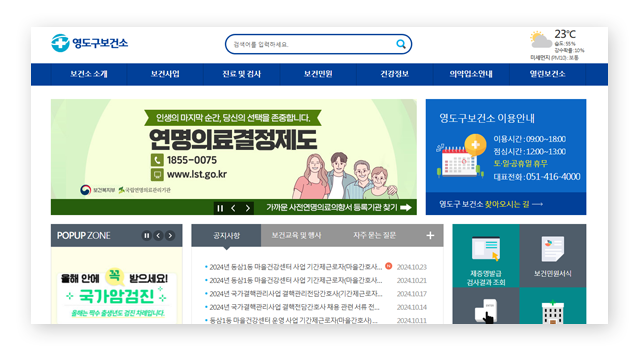
Task: Open the 보건사업 menu
Action: (x=165, y=74)
